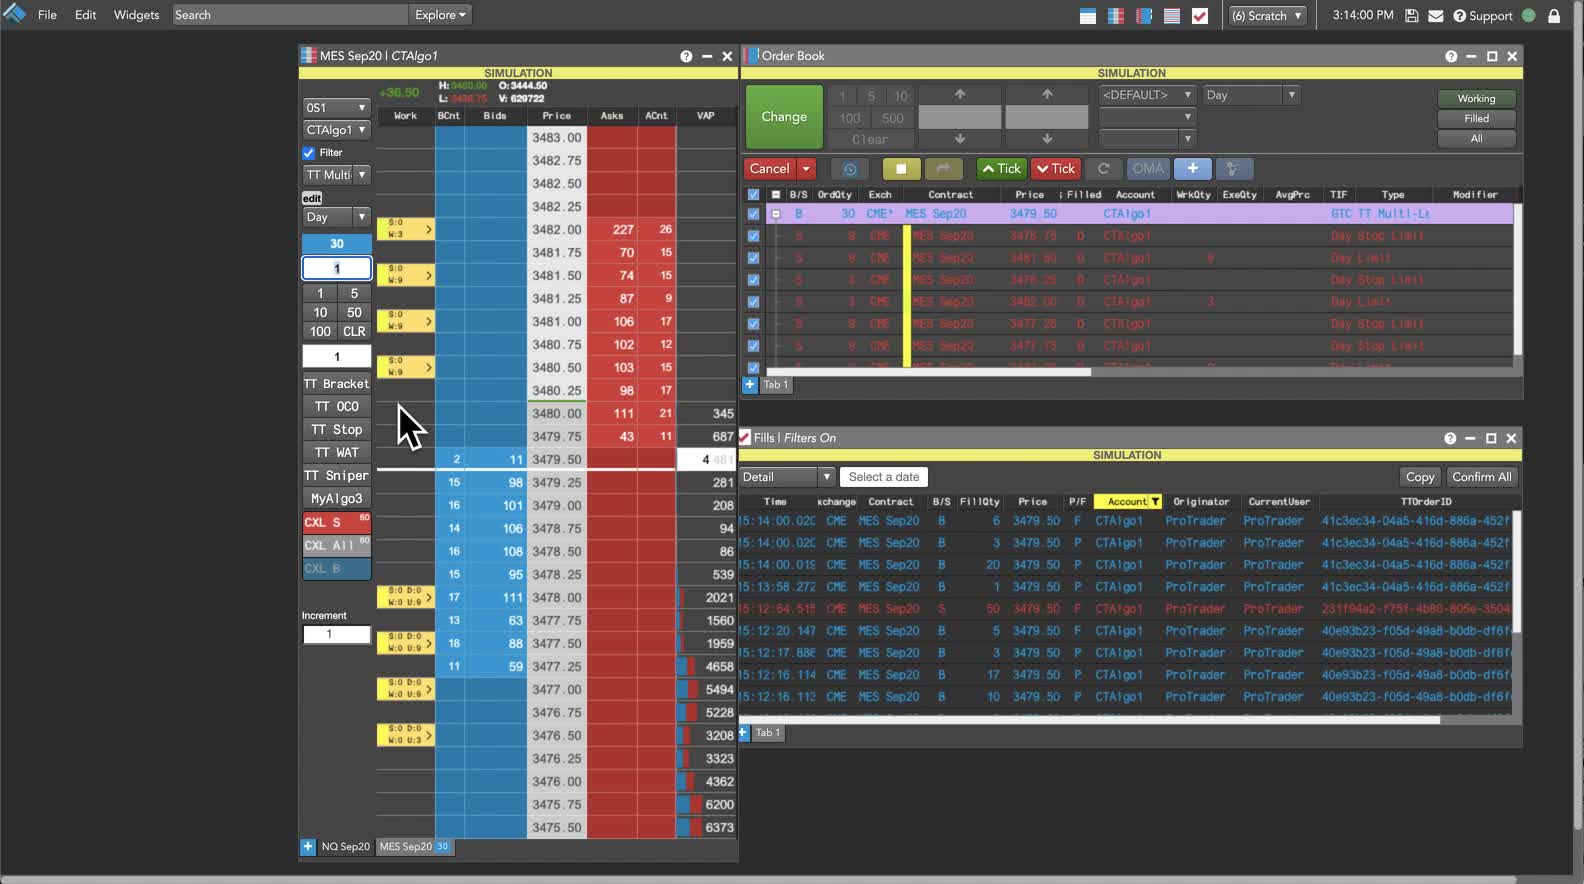Open the Explore dropdown in the top bar
This screenshot has width=1584, height=884.
click(x=441, y=15)
